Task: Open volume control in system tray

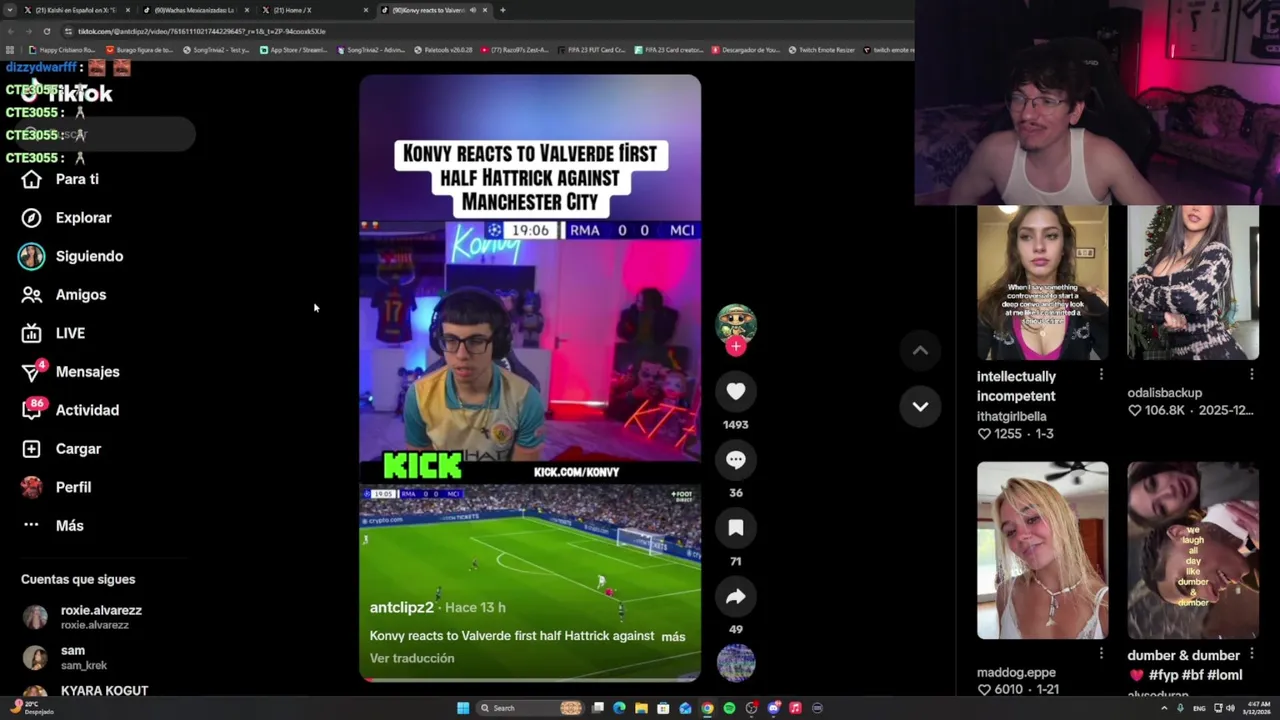Action: point(1230,708)
